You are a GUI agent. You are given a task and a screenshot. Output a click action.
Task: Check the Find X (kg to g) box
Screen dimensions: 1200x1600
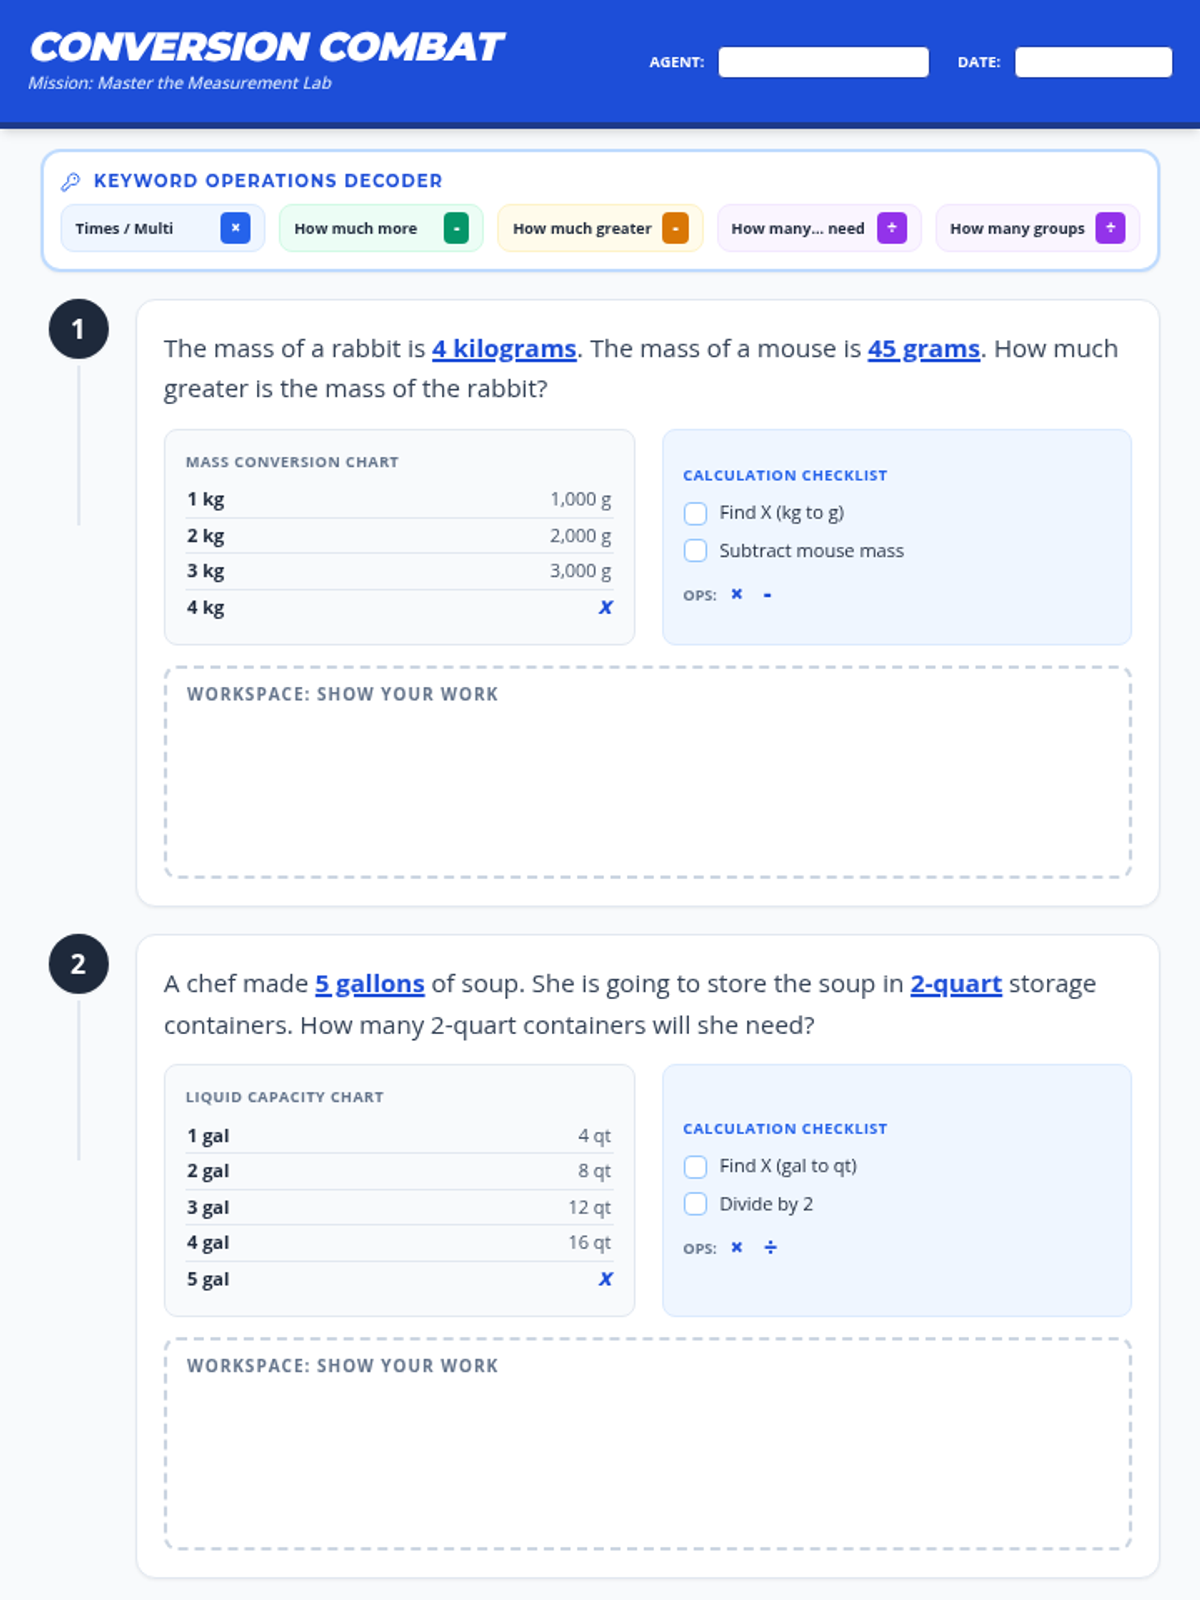[695, 513]
